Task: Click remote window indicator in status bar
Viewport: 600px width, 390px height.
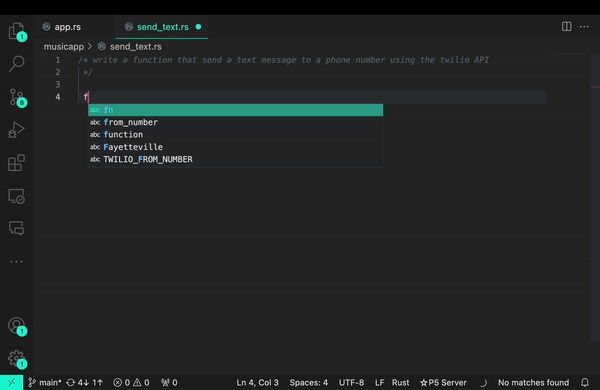Action: tap(11, 382)
